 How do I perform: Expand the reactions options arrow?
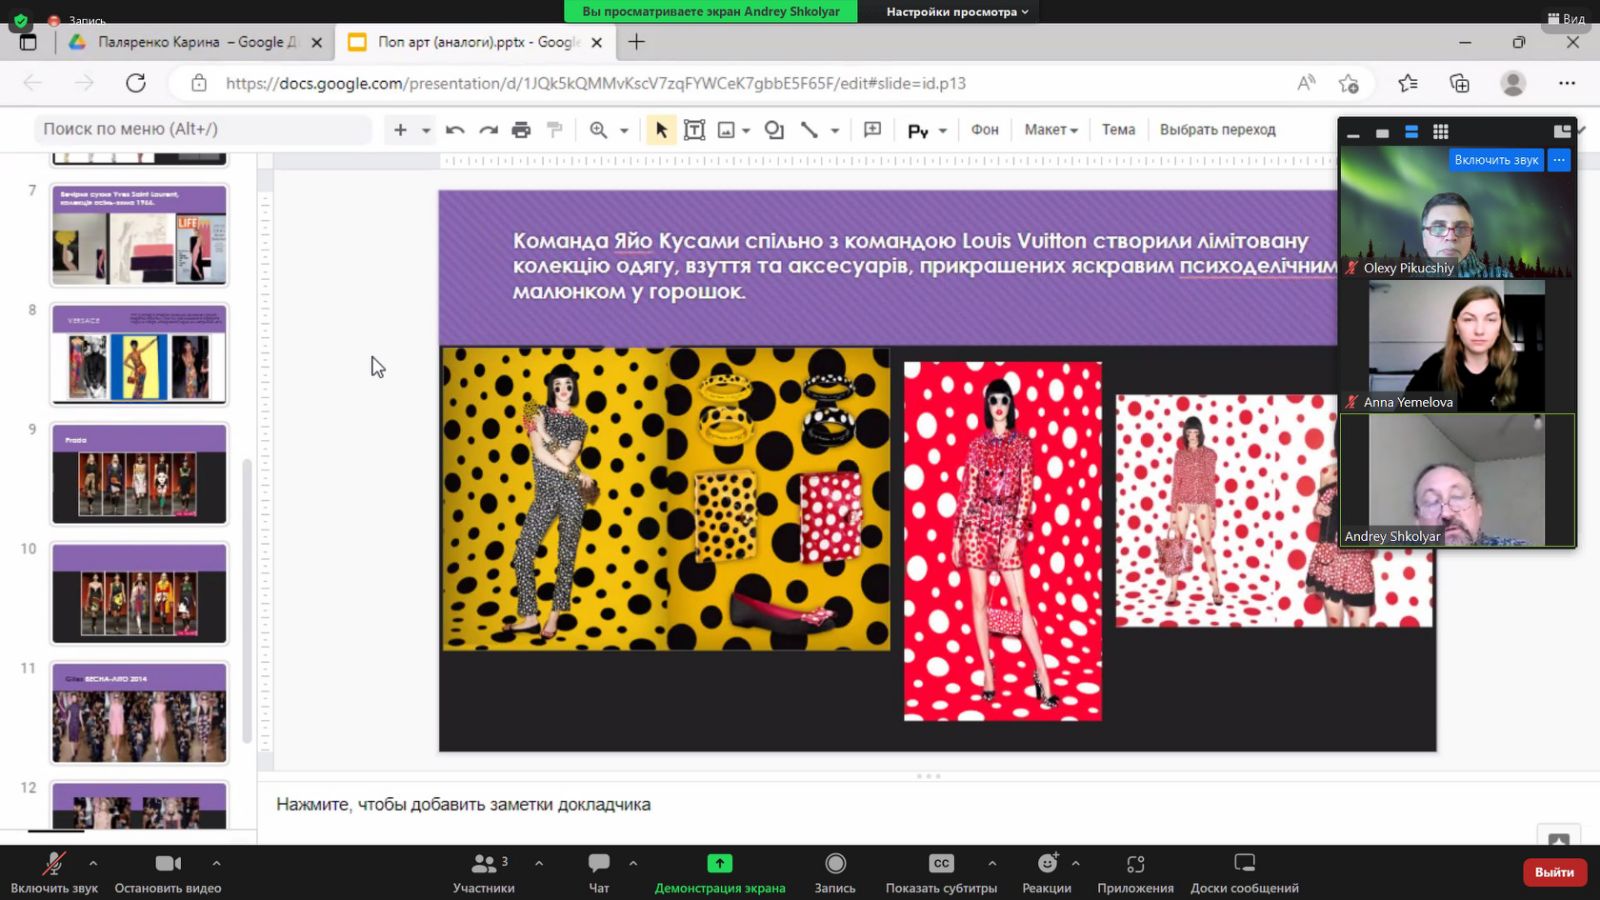[x=1076, y=863]
